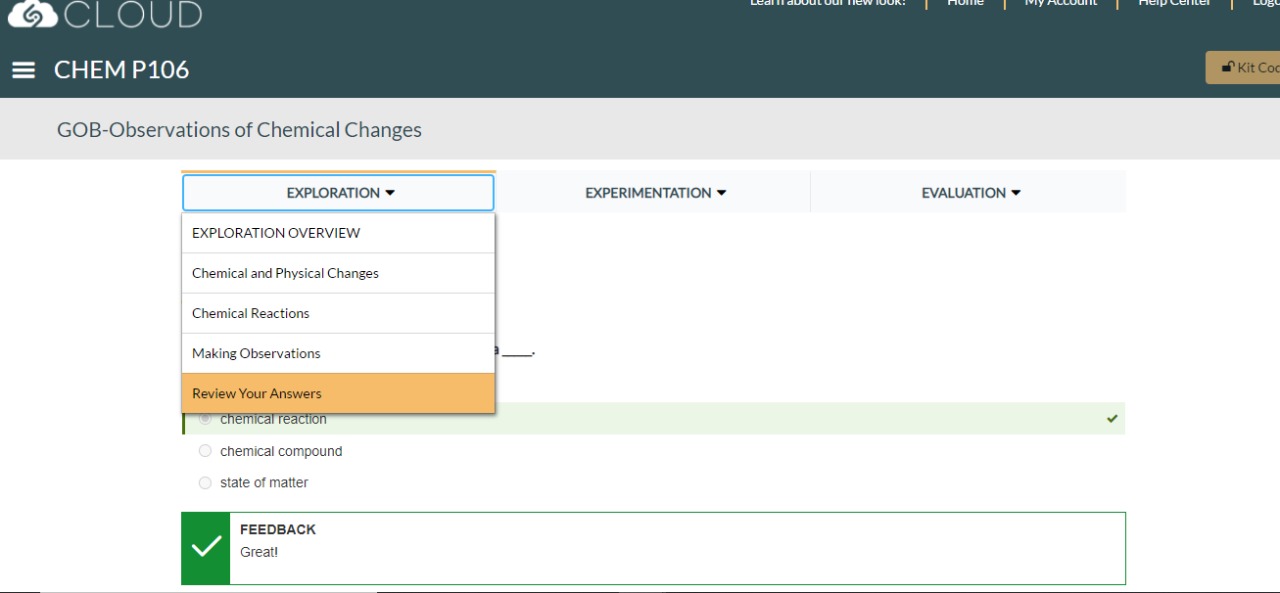Open the hamburger navigation menu
The height and width of the screenshot is (593, 1280).
23,70
